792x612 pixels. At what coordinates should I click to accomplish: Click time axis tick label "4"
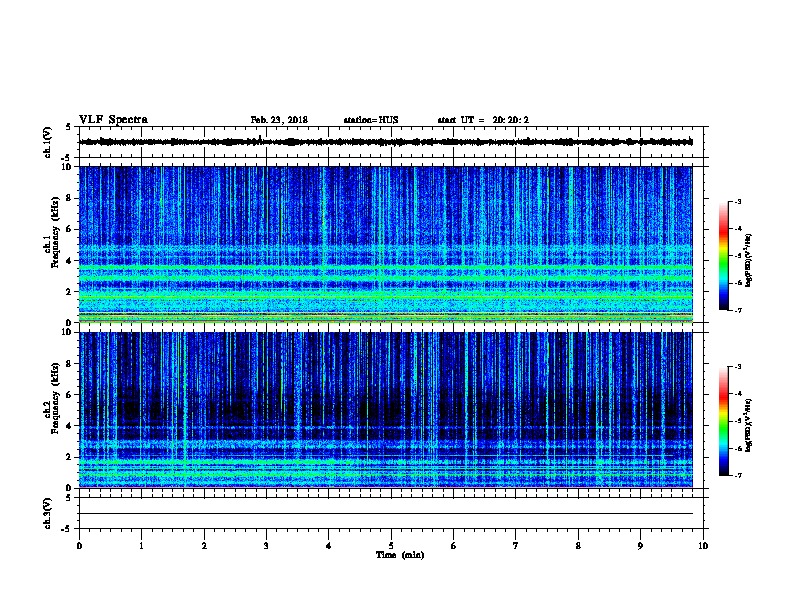coord(329,546)
